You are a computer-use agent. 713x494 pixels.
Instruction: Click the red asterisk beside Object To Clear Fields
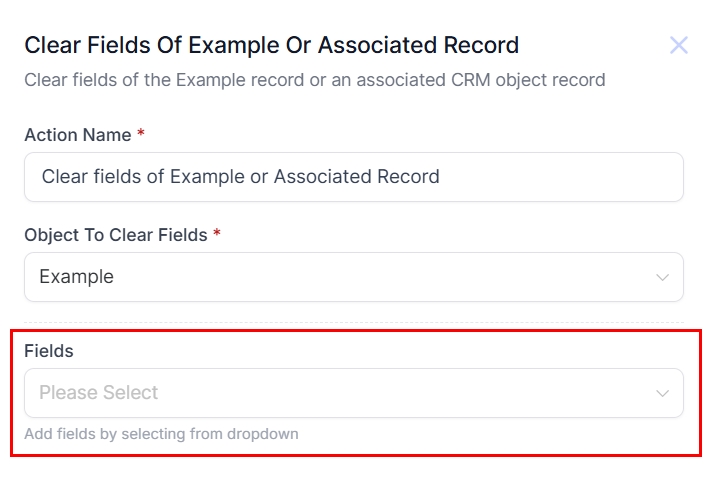(x=217, y=234)
